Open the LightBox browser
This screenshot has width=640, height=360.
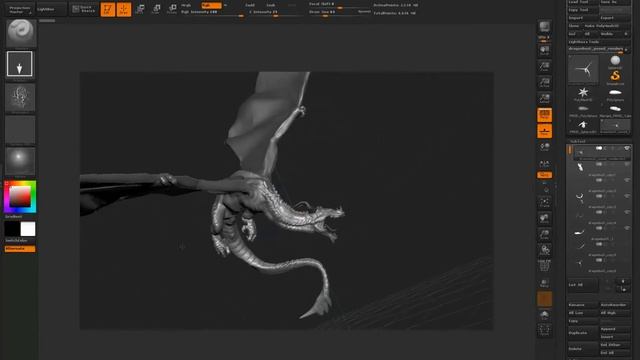point(51,9)
